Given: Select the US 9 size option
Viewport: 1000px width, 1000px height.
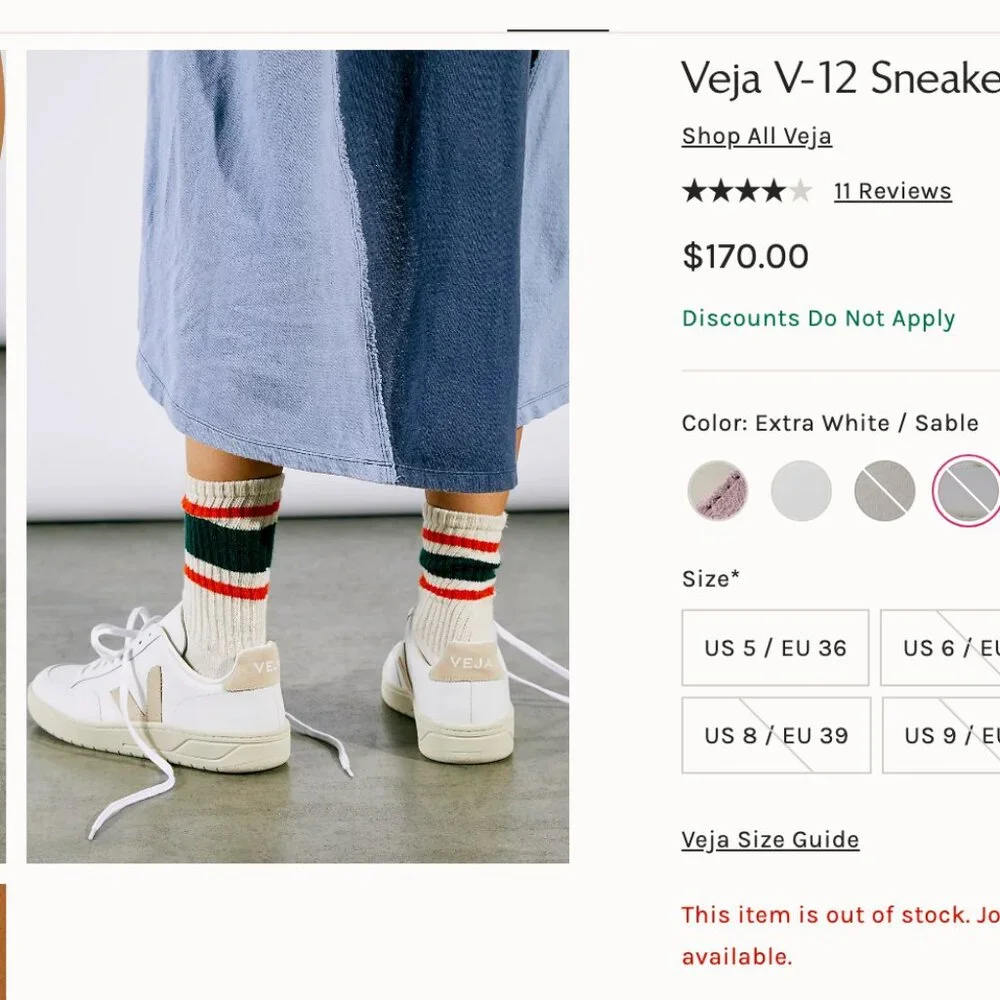Looking at the screenshot, I should pos(942,736).
